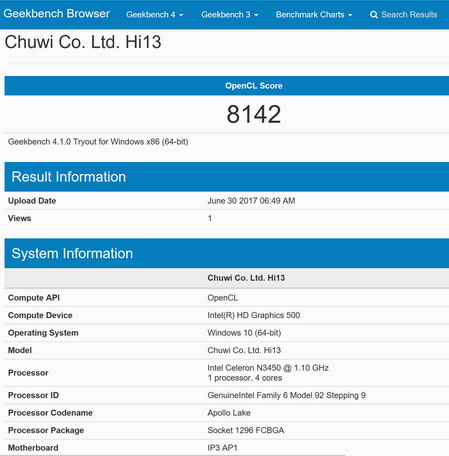
Task: Click the Processor Codename label
Action: [50, 413]
